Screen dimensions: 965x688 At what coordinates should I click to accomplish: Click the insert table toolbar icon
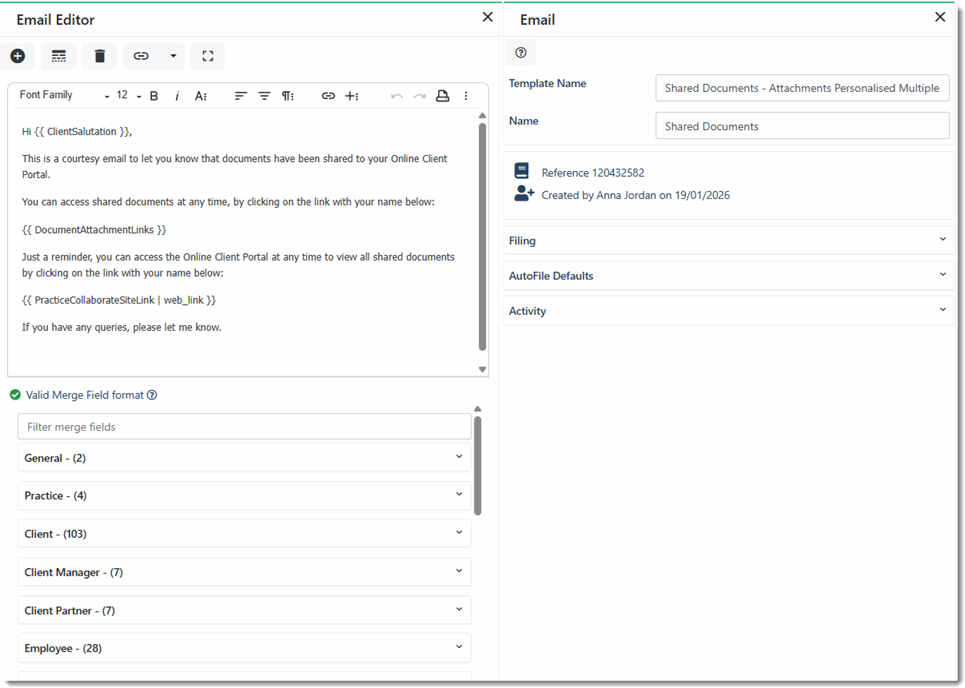(x=58, y=56)
